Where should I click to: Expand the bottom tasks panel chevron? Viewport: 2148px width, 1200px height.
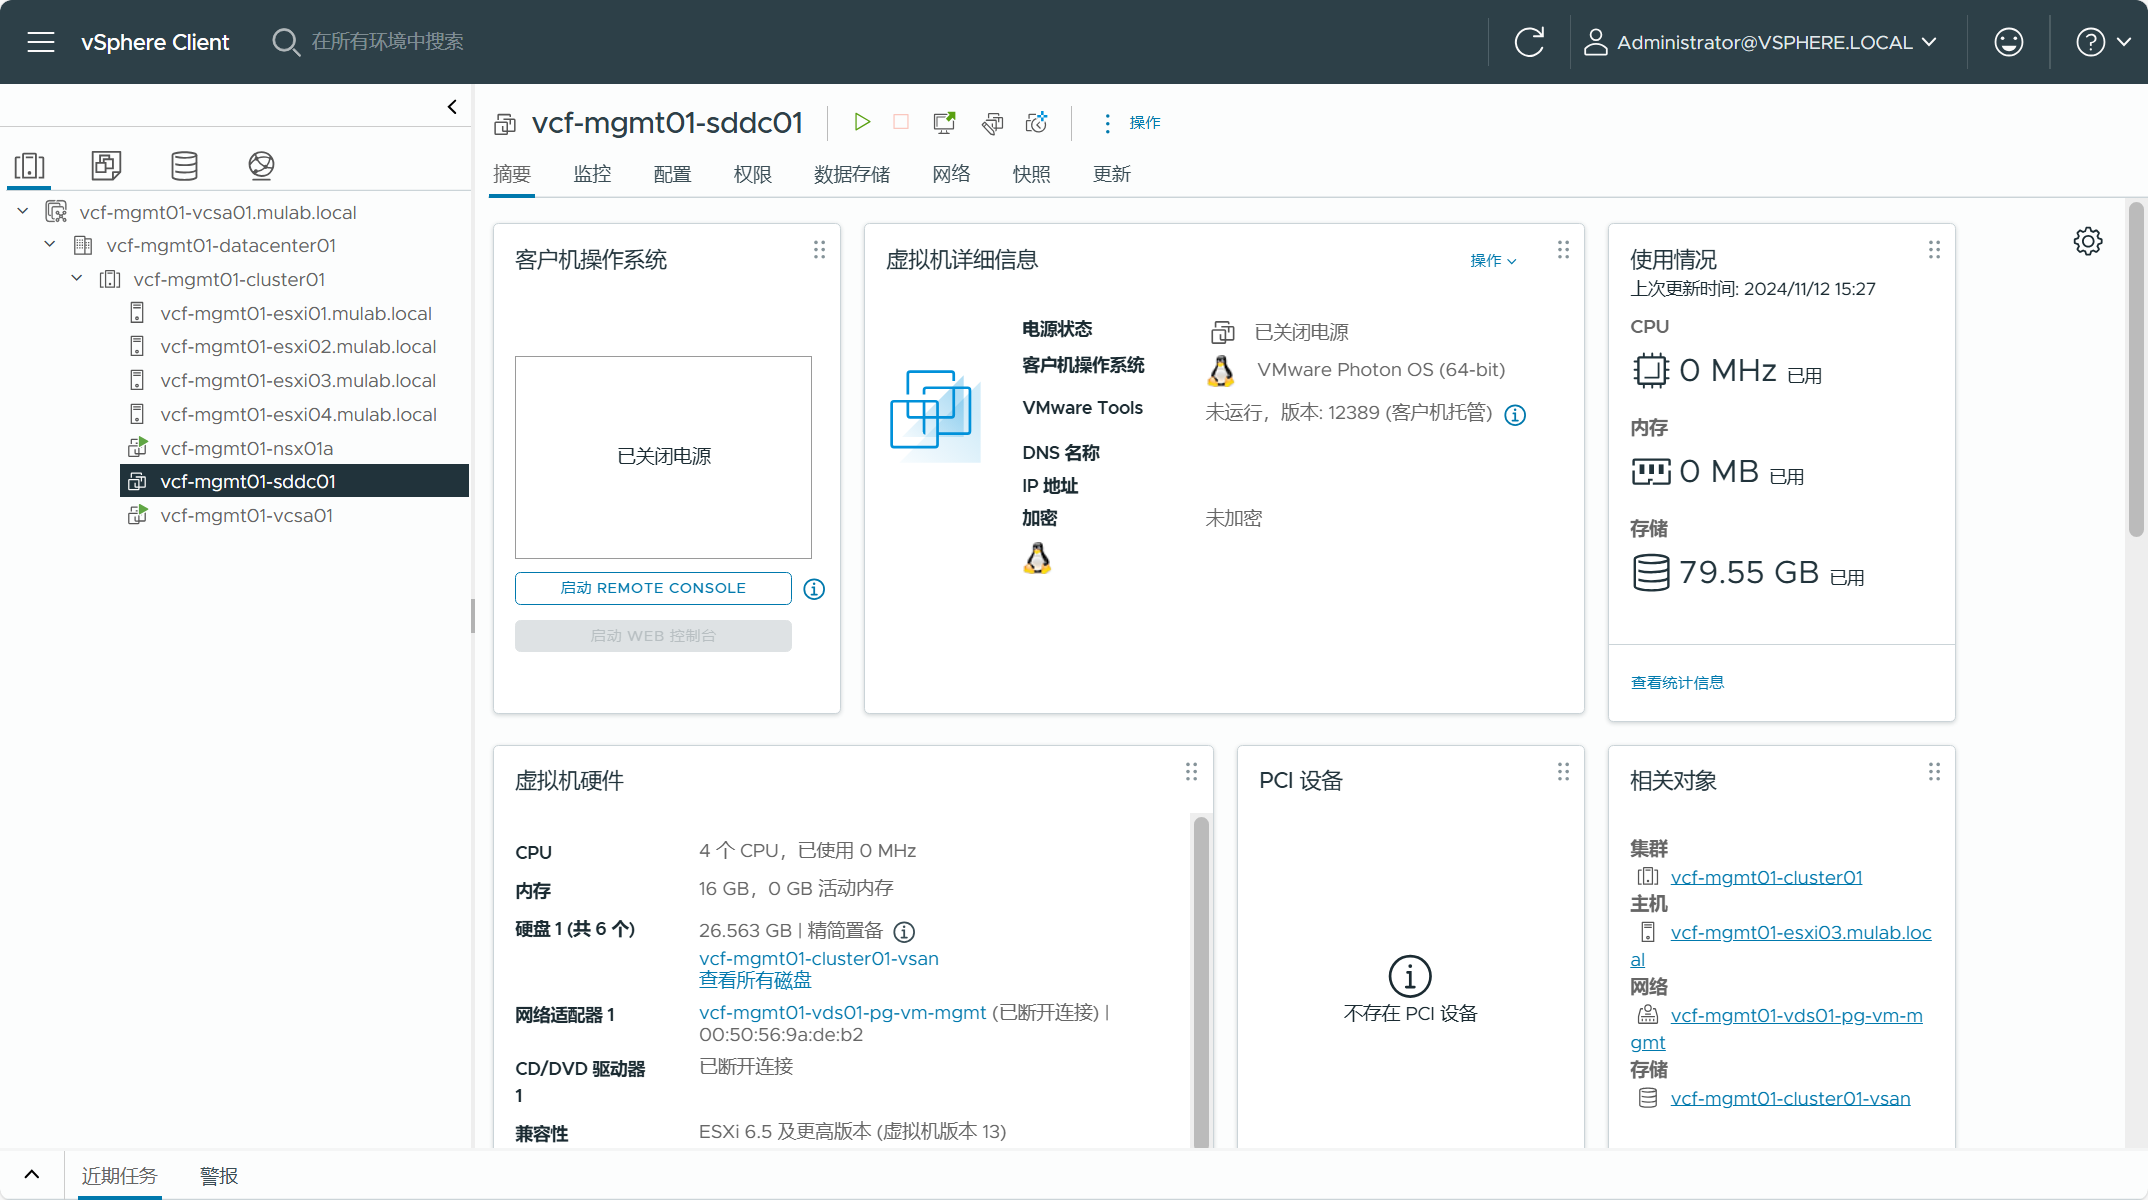(32, 1175)
